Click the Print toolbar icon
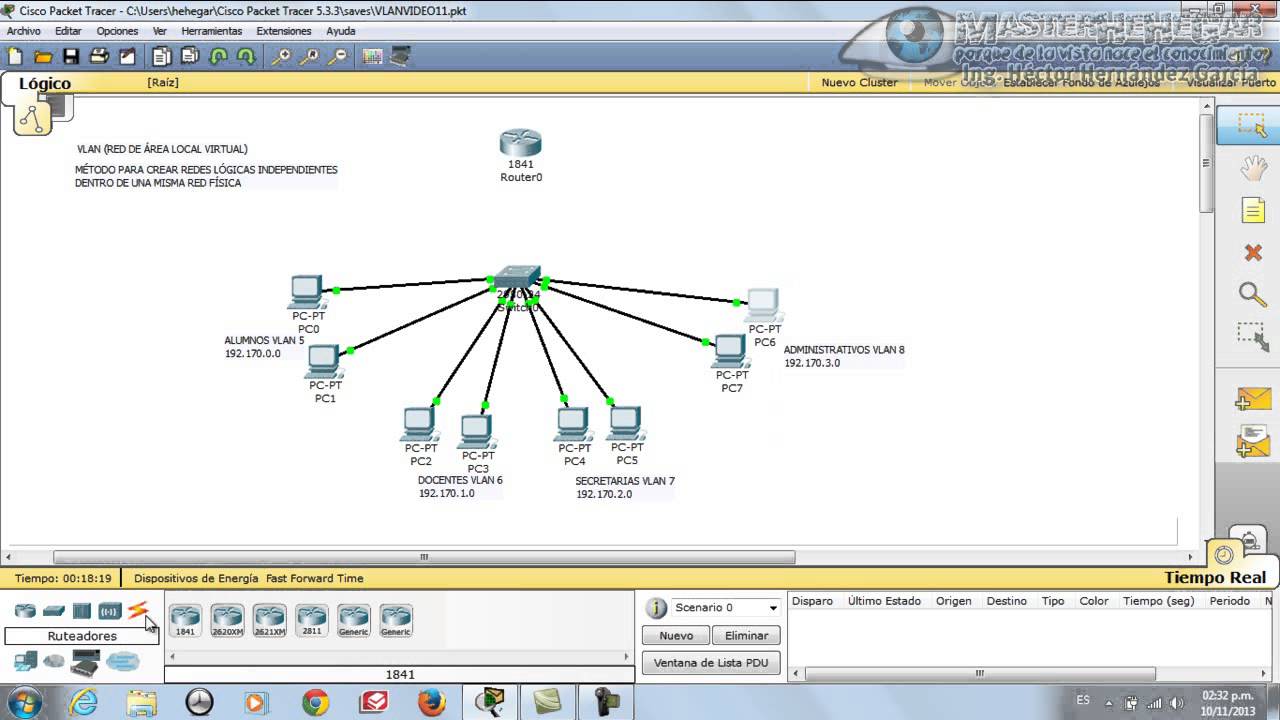Screen dimensions: 1280x720 [99, 56]
